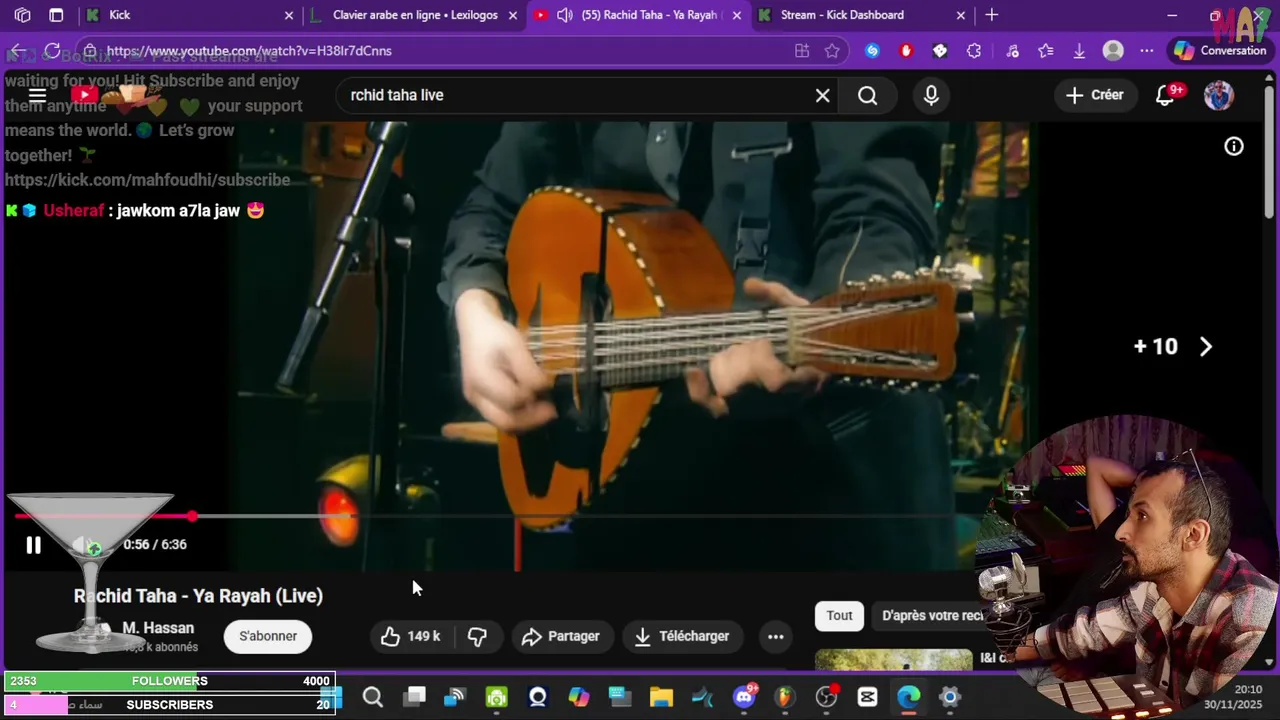Show video info card icon
This screenshot has height=720, width=1280.
point(1234,146)
